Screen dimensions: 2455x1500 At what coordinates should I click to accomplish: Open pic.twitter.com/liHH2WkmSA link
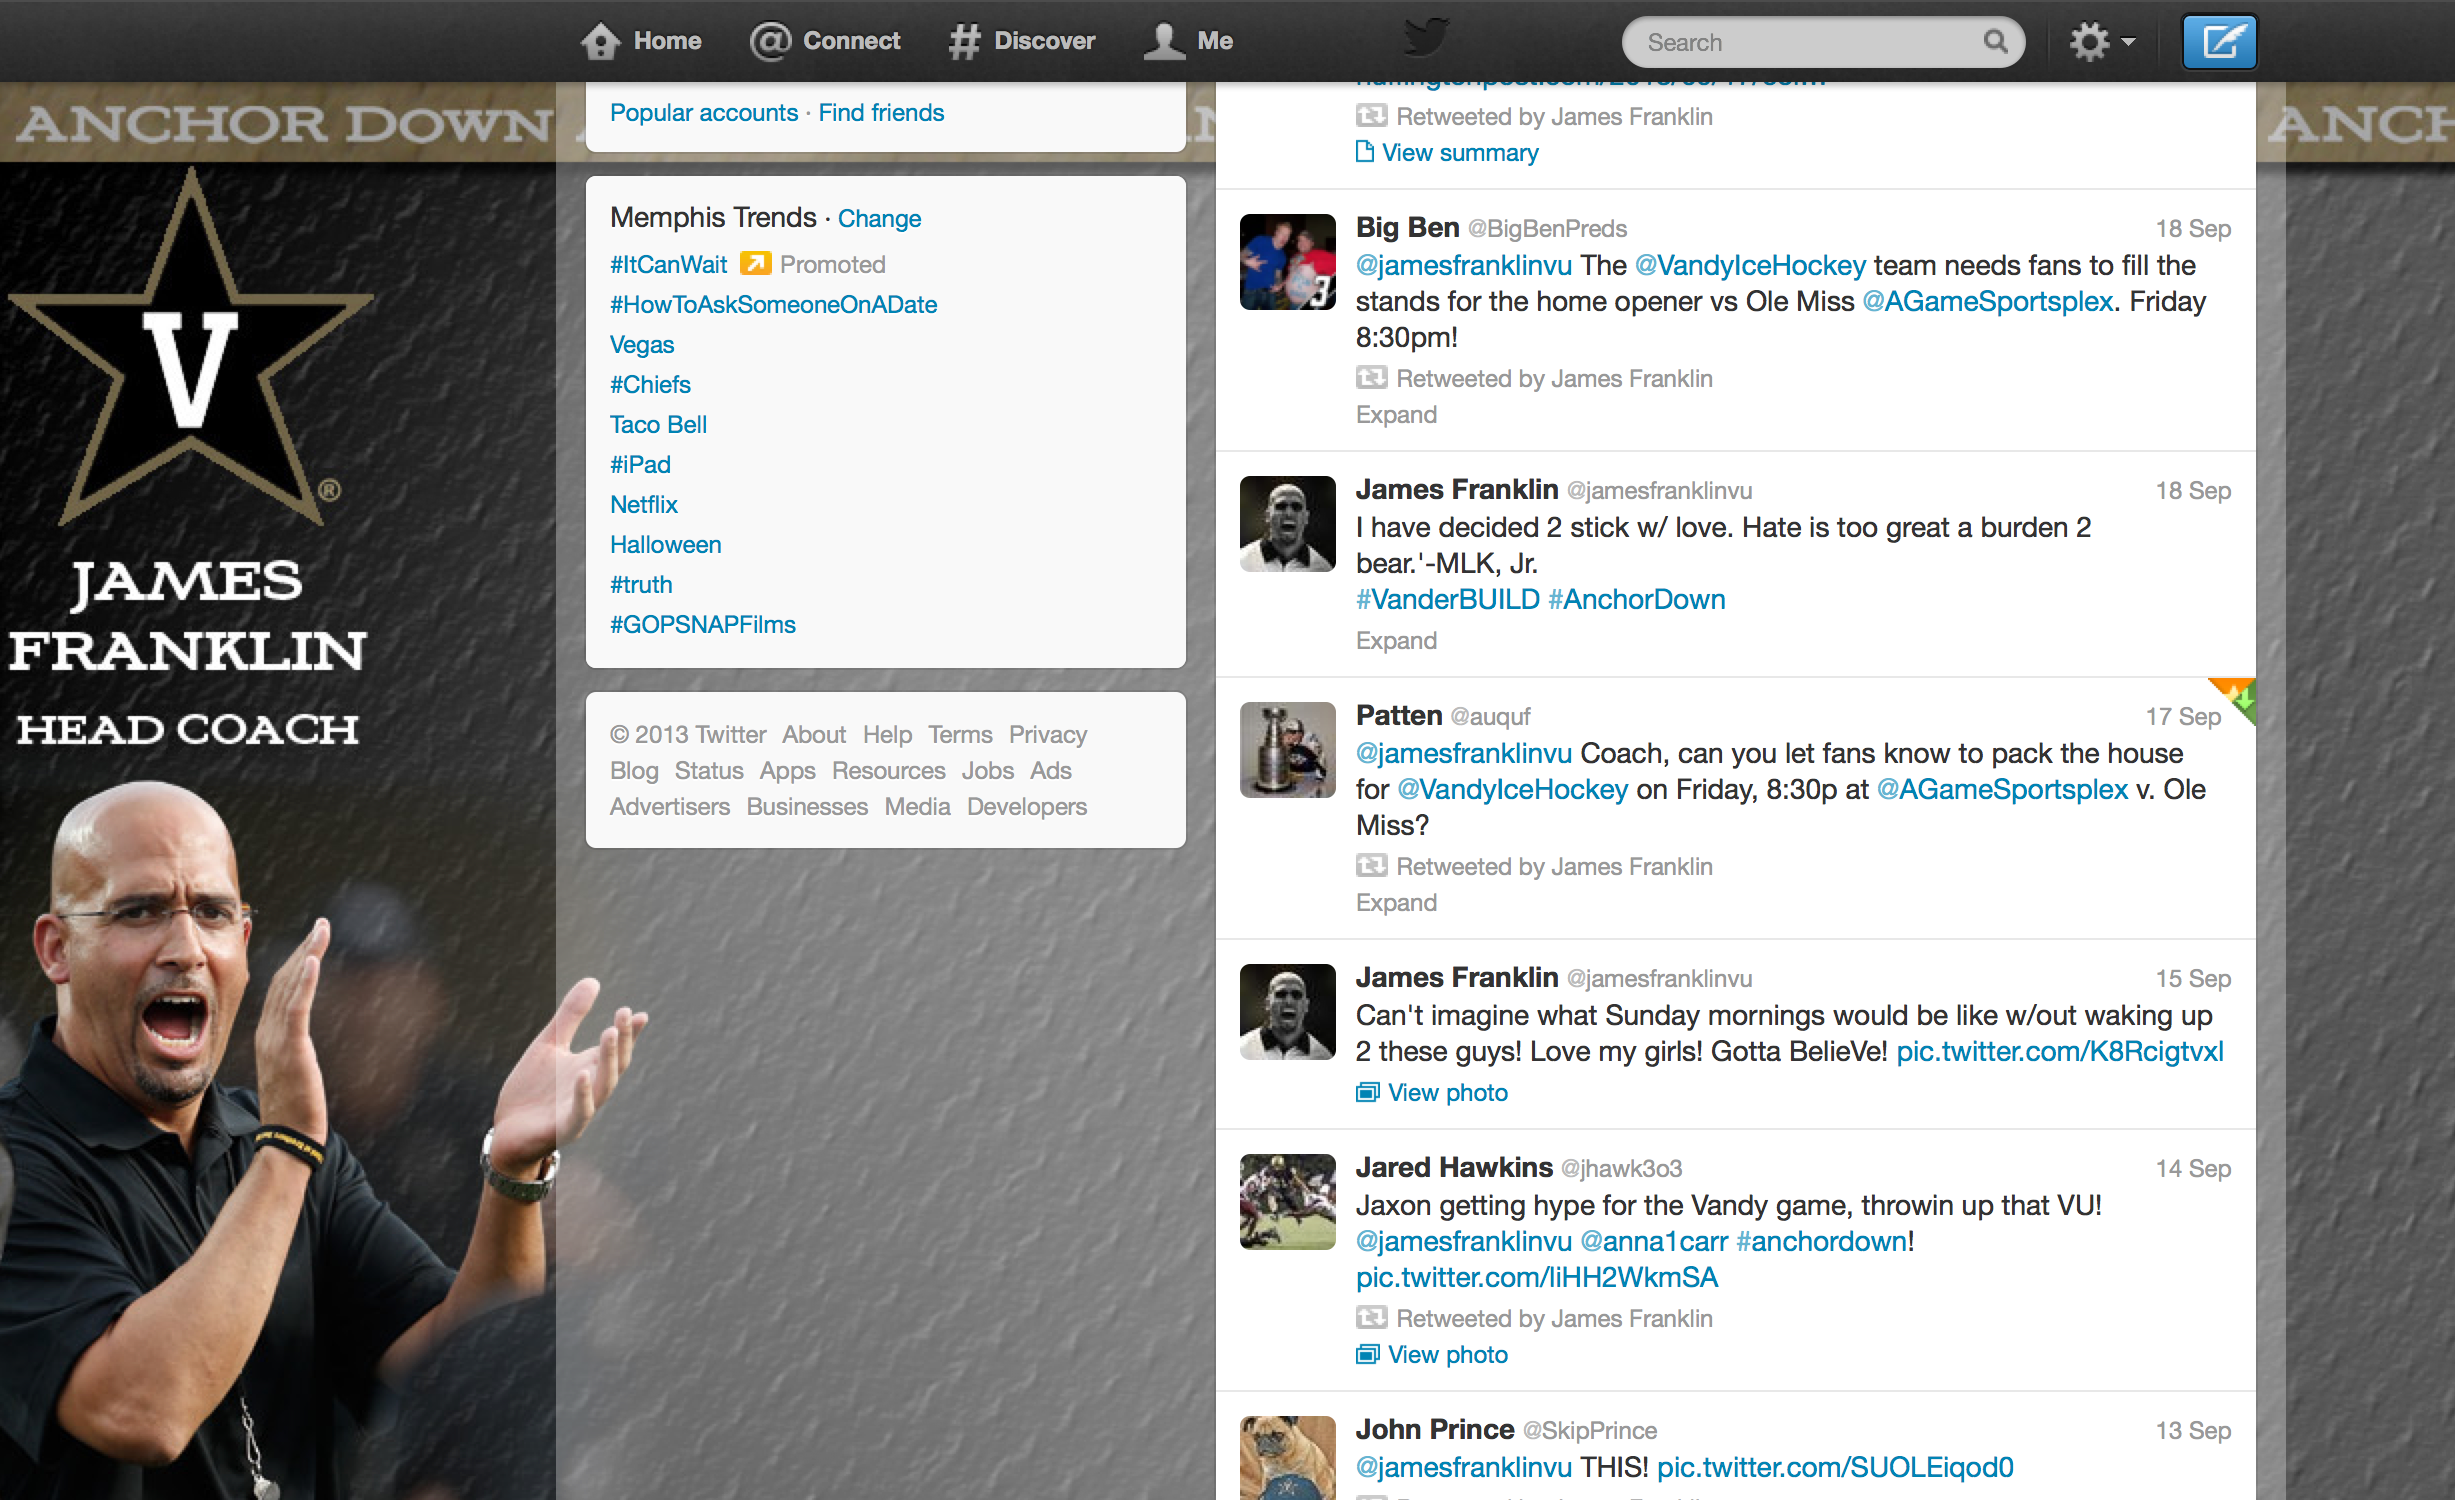1537,1278
